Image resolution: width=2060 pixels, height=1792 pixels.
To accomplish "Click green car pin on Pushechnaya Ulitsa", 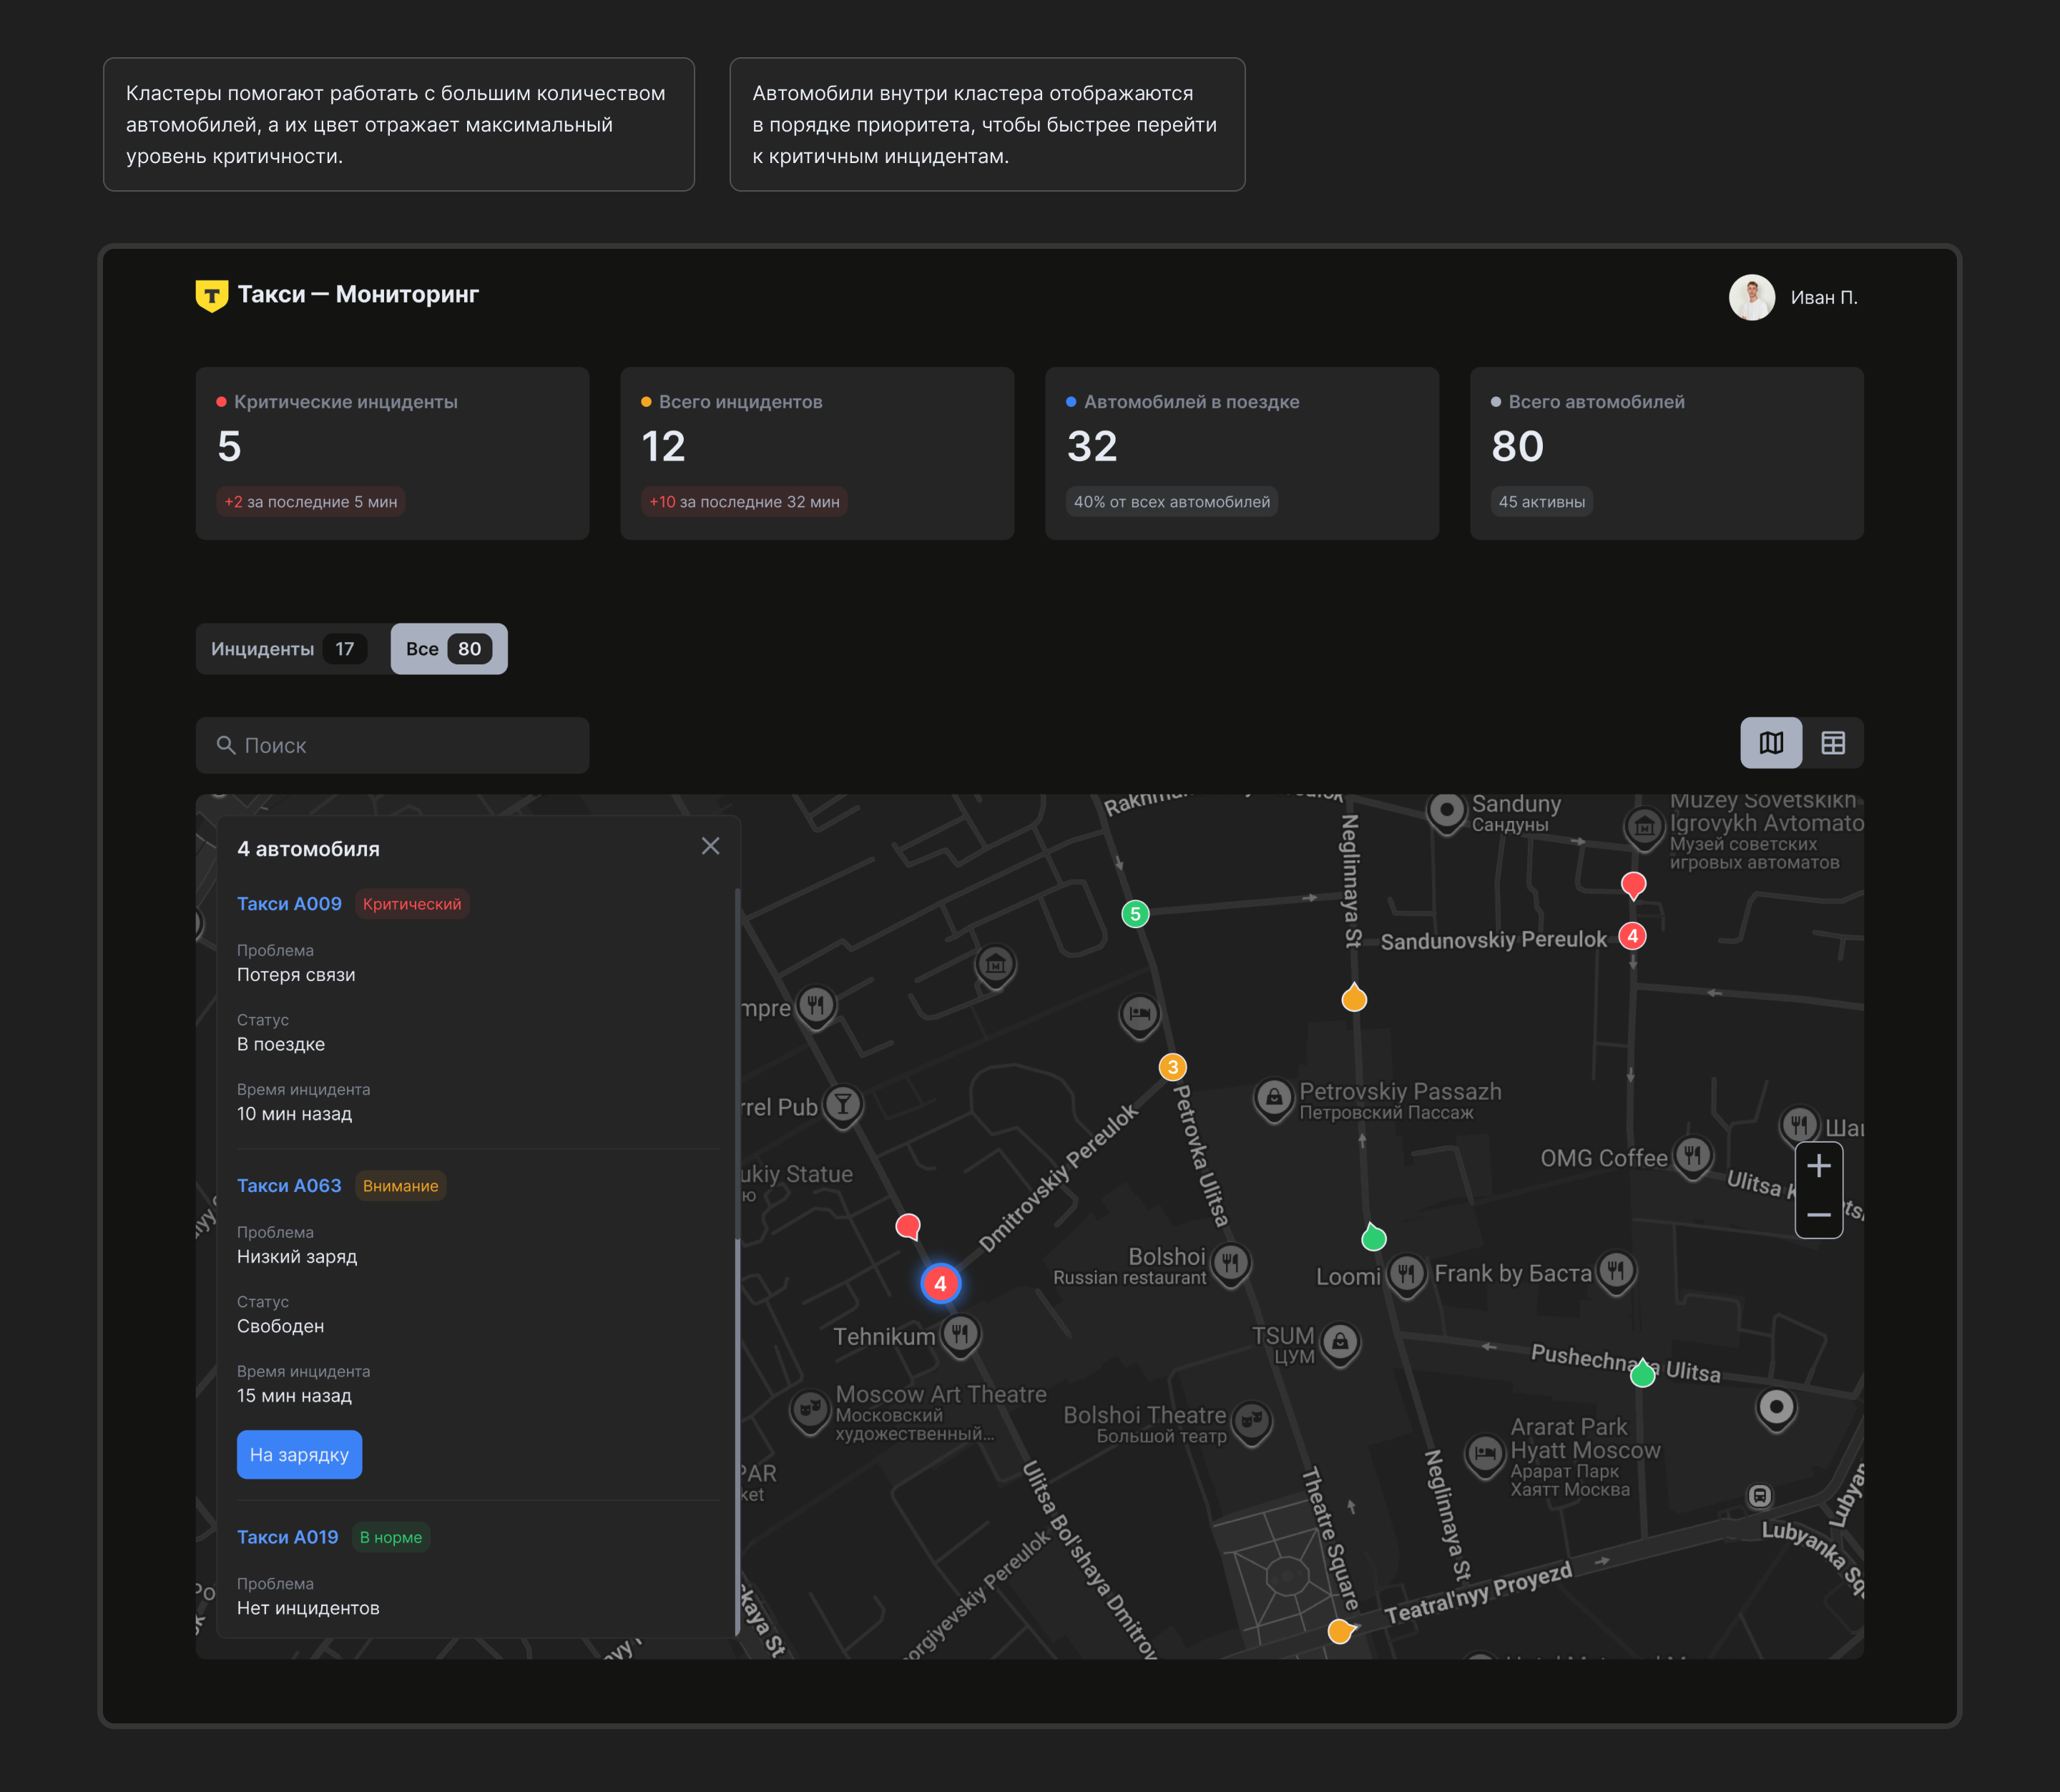I will point(1642,1373).
